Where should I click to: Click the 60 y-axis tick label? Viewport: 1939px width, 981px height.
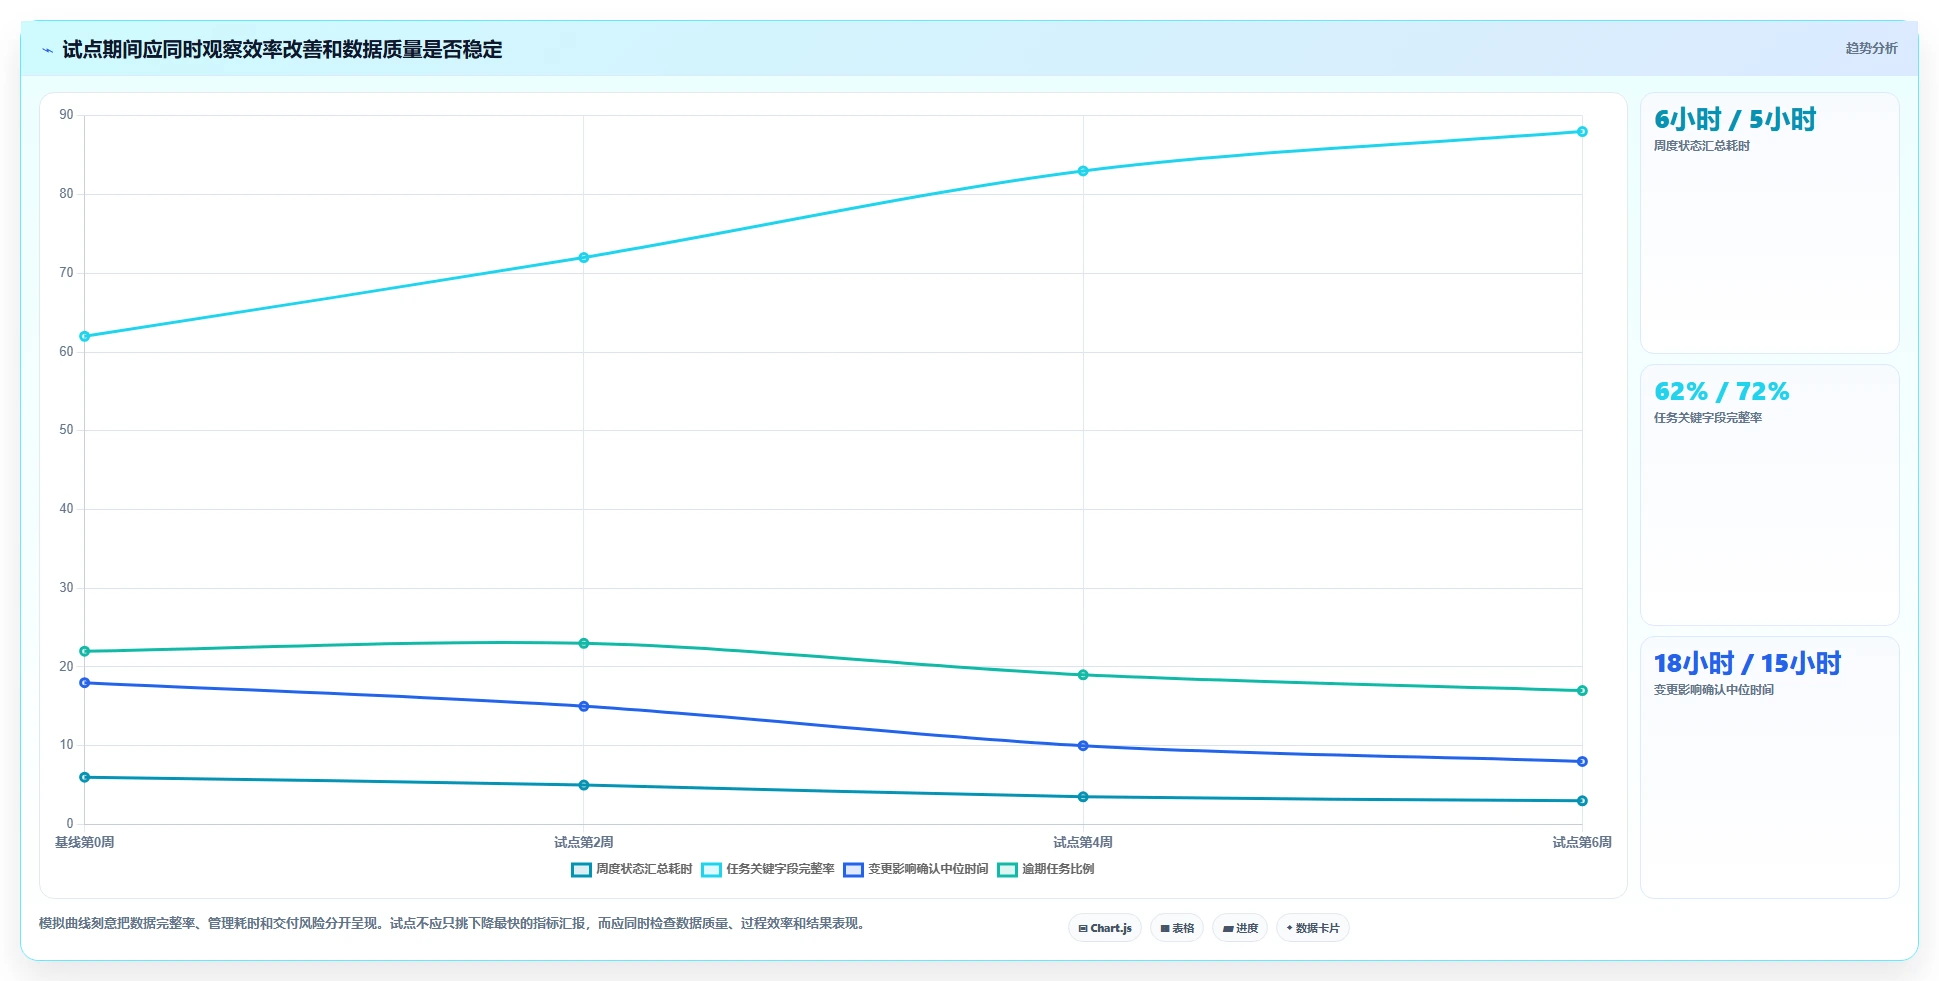coord(66,352)
